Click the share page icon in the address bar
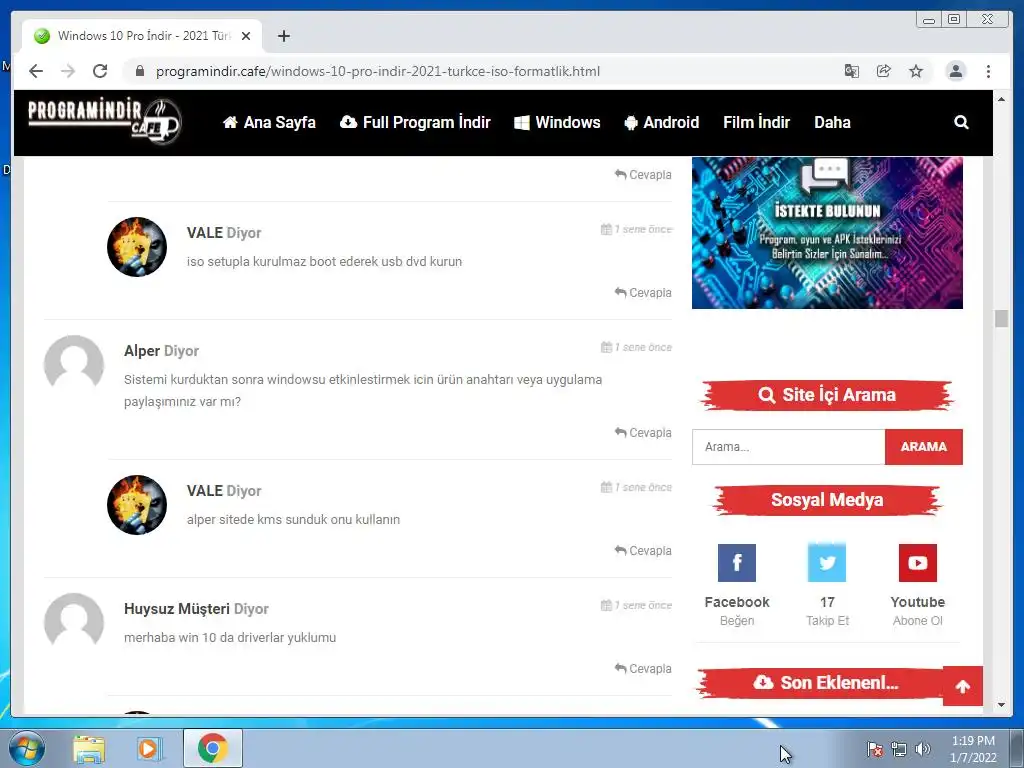 click(x=884, y=71)
